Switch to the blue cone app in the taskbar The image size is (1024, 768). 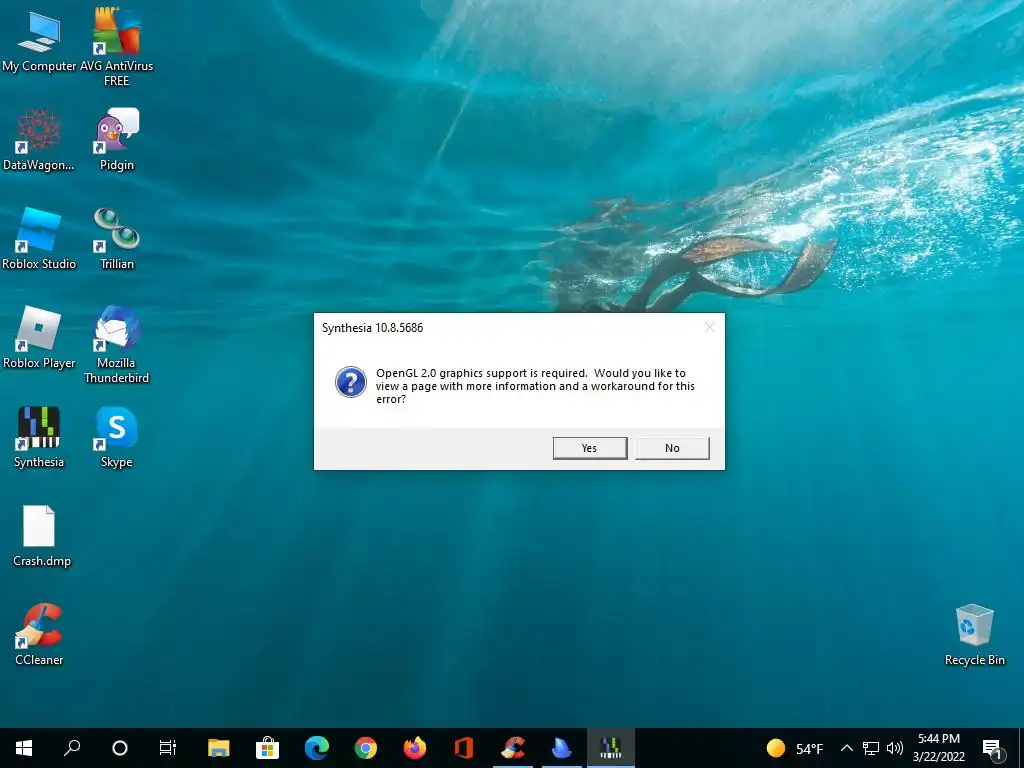[x=562, y=748]
